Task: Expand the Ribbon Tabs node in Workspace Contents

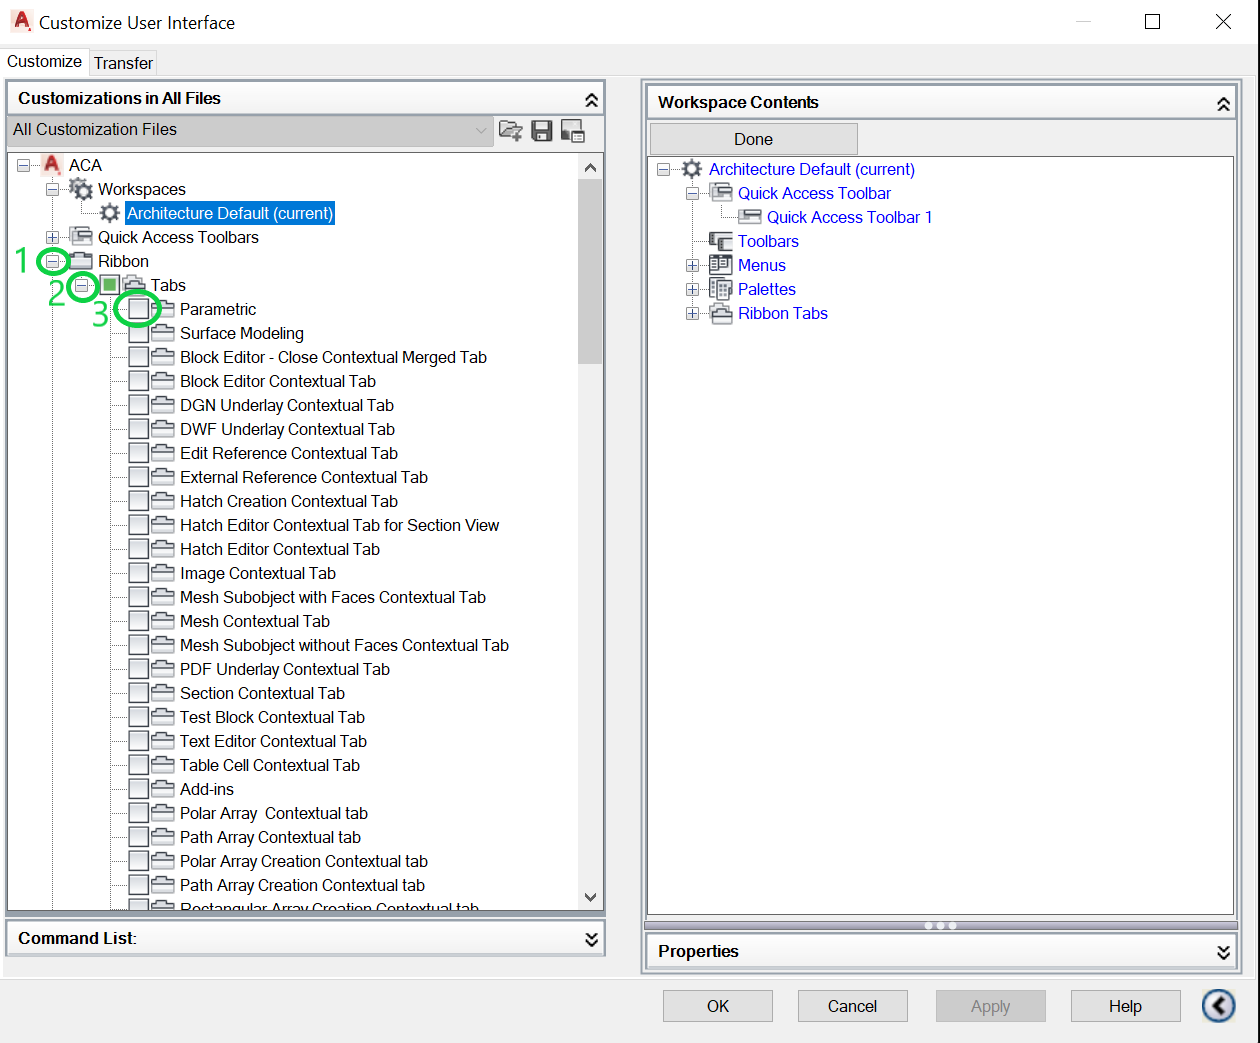Action: click(x=692, y=313)
